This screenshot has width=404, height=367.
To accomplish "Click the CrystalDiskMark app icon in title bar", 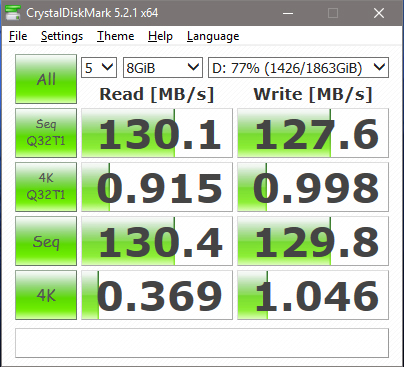I will [x=13, y=13].
